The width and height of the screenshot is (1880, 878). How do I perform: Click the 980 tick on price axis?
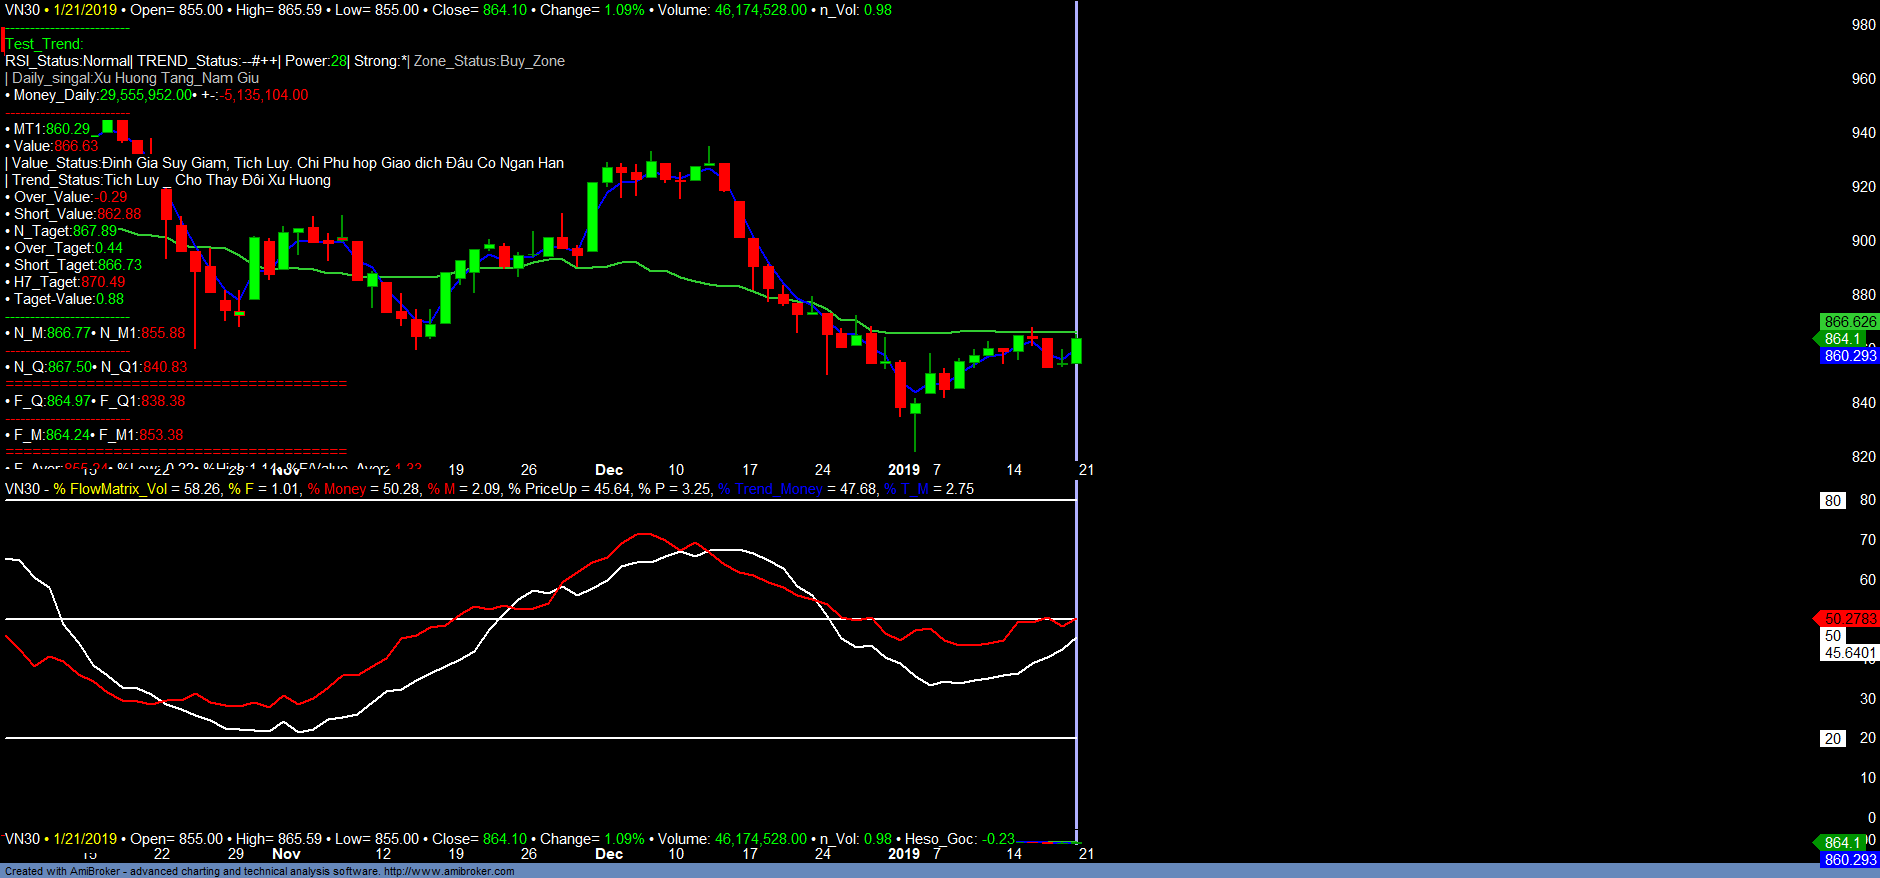[x=1863, y=25]
